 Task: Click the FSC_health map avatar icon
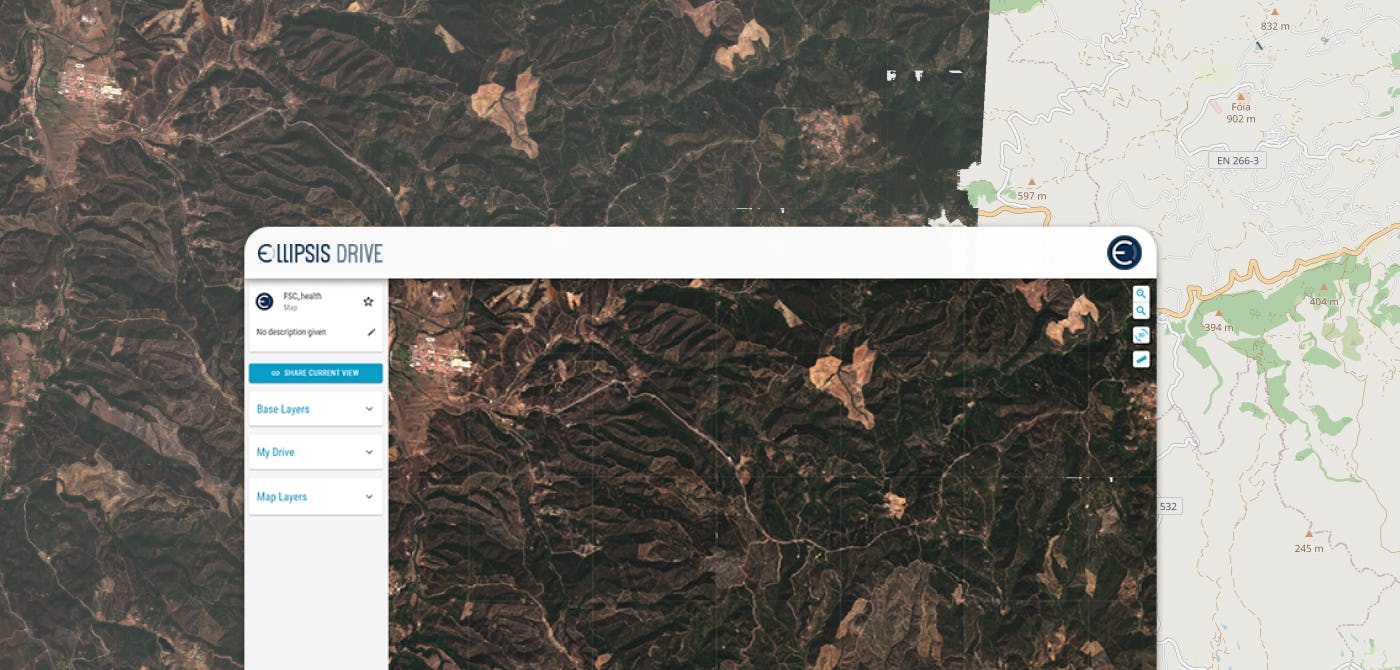tap(265, 301)
